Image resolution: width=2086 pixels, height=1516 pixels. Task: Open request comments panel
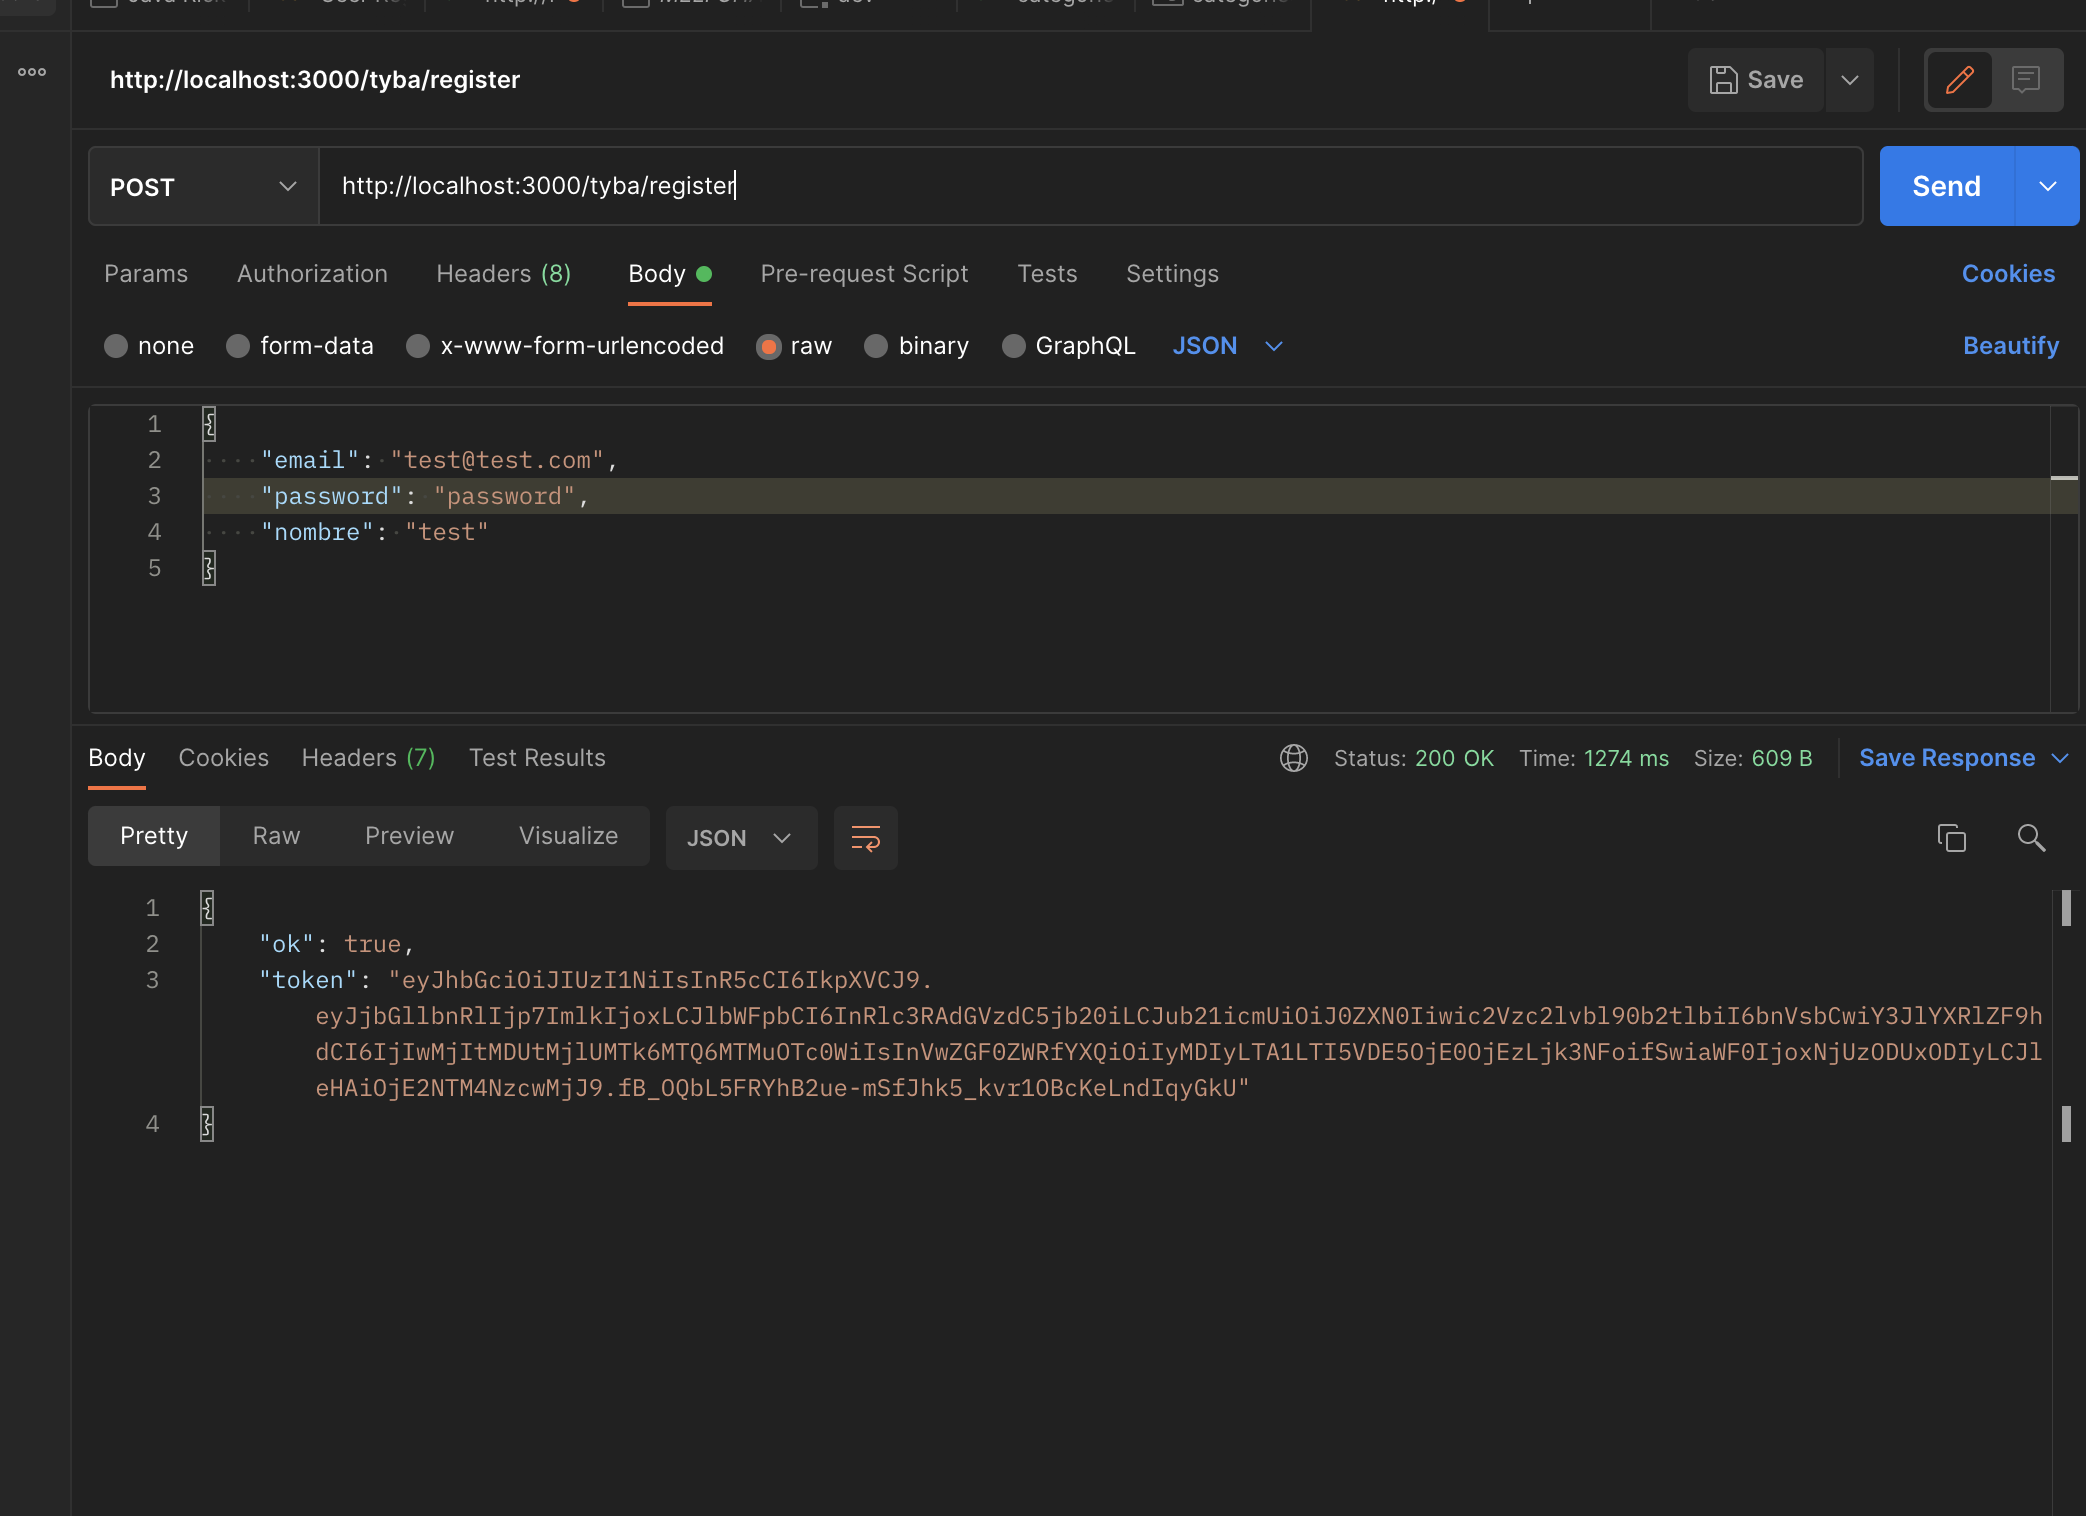2027,80
